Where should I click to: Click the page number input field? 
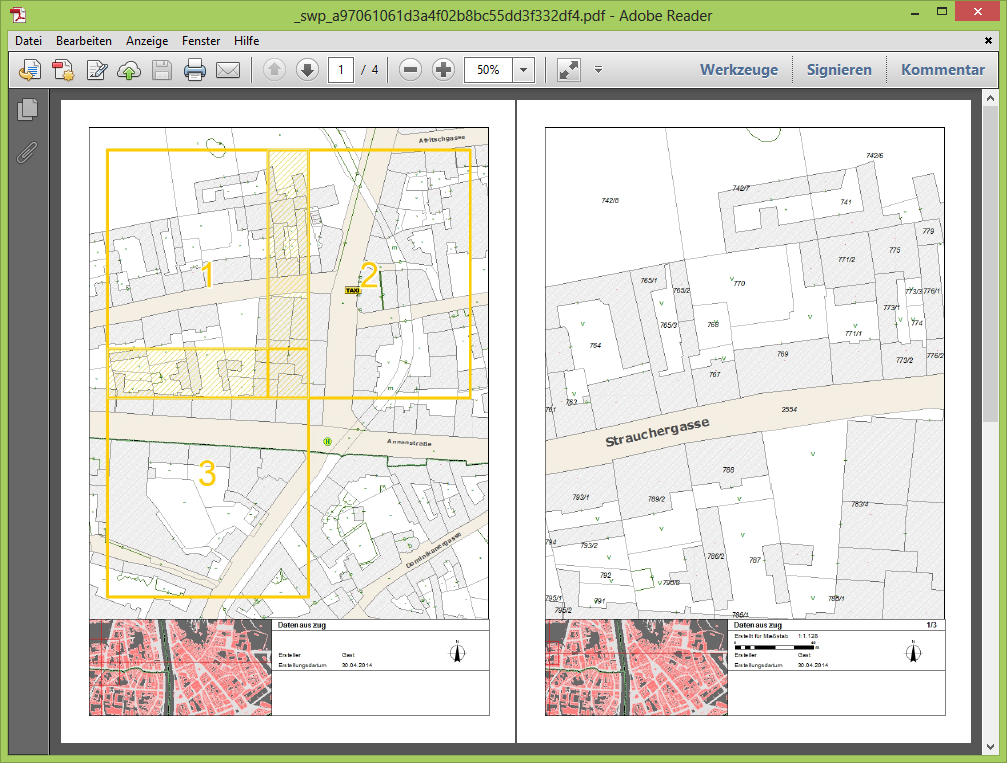(341, 70)
